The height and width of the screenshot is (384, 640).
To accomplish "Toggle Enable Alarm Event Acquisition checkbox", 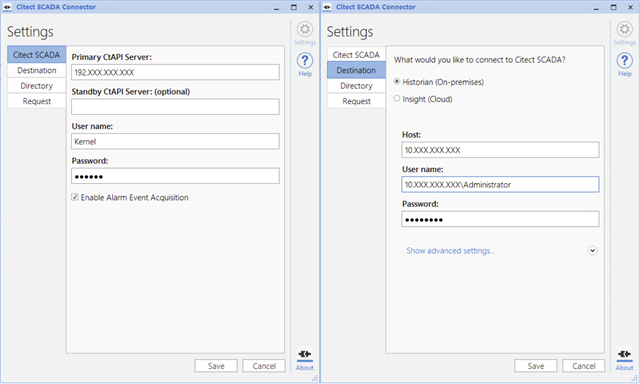I will coord(75,197).
